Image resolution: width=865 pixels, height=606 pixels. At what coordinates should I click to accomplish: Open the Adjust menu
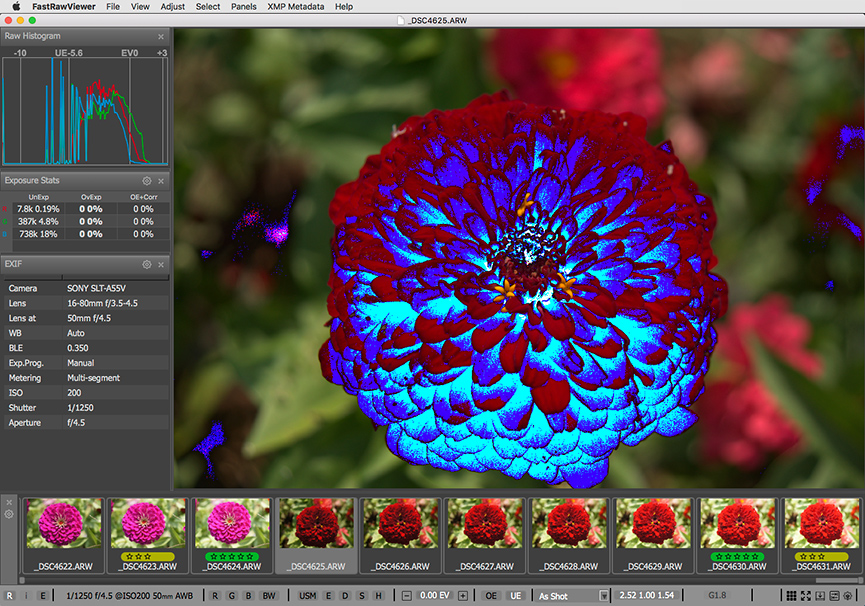click(x=172, y=6)
